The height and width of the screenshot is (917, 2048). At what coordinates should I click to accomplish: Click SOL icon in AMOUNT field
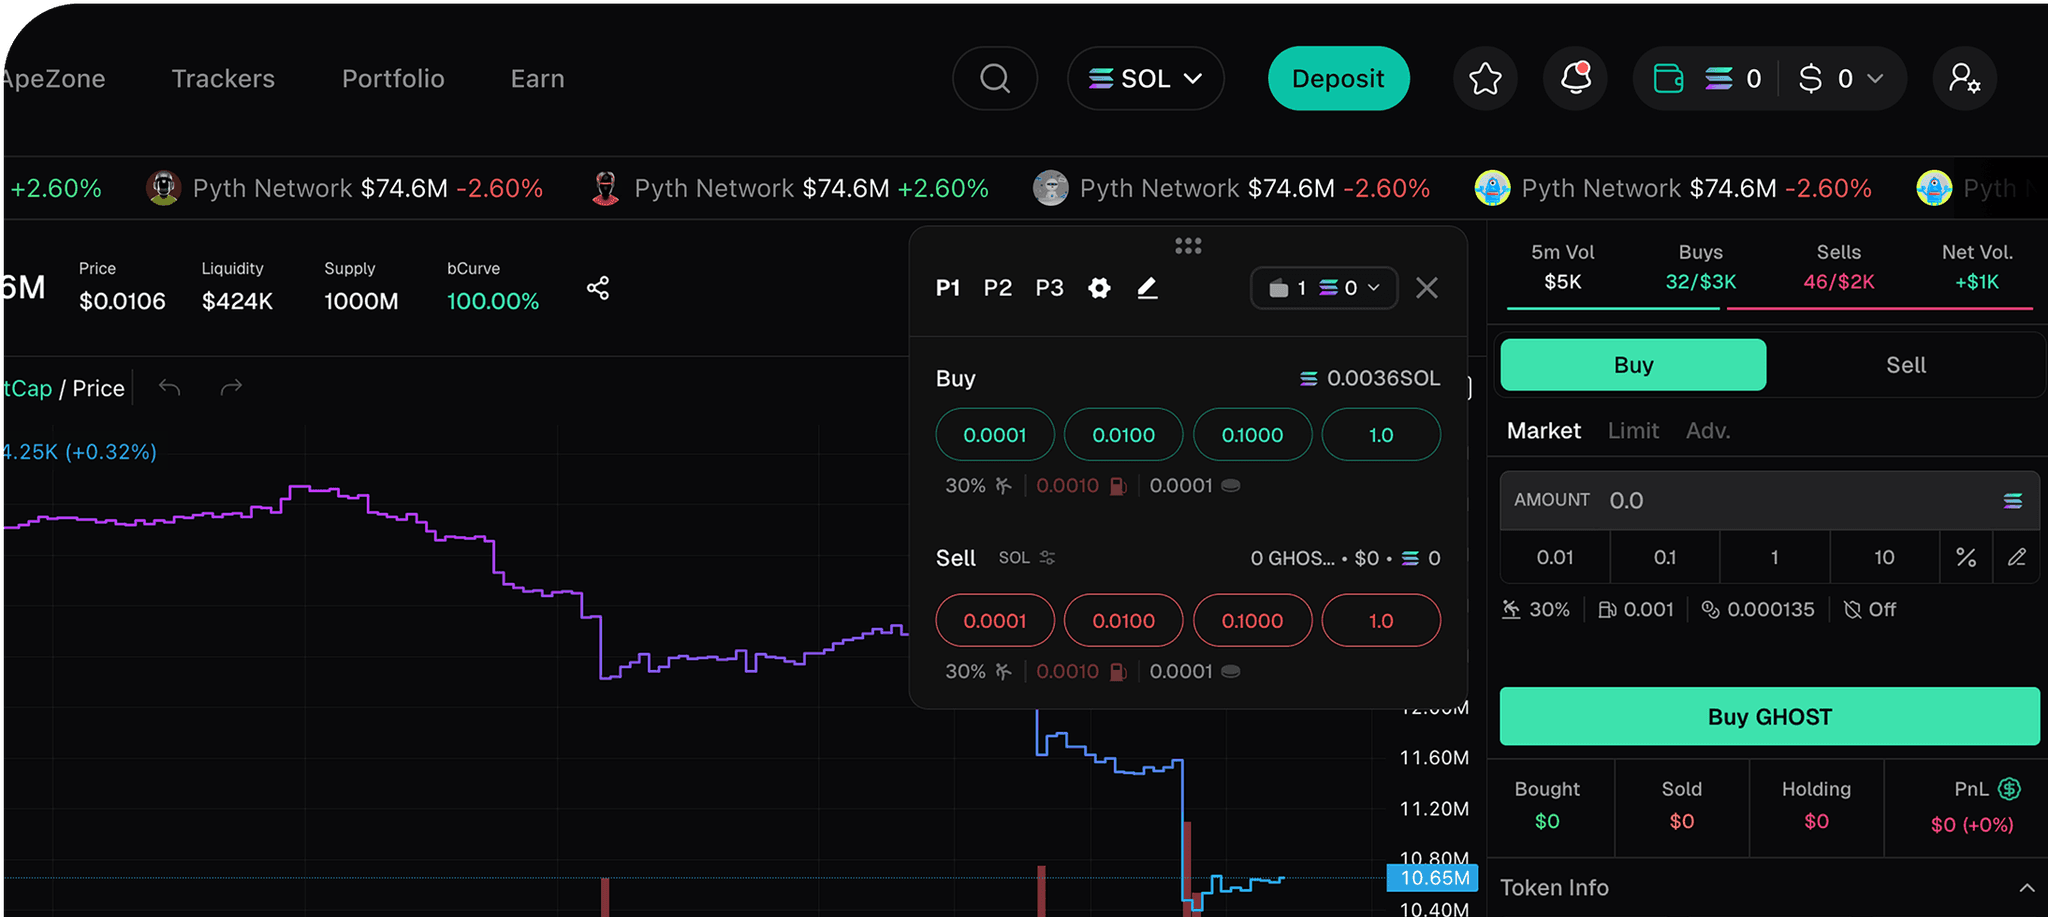(2012, 500)
